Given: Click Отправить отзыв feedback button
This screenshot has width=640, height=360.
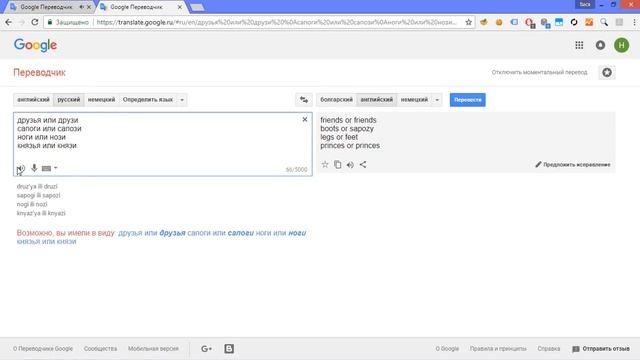Looking at the screenshot, I should 601,349.
